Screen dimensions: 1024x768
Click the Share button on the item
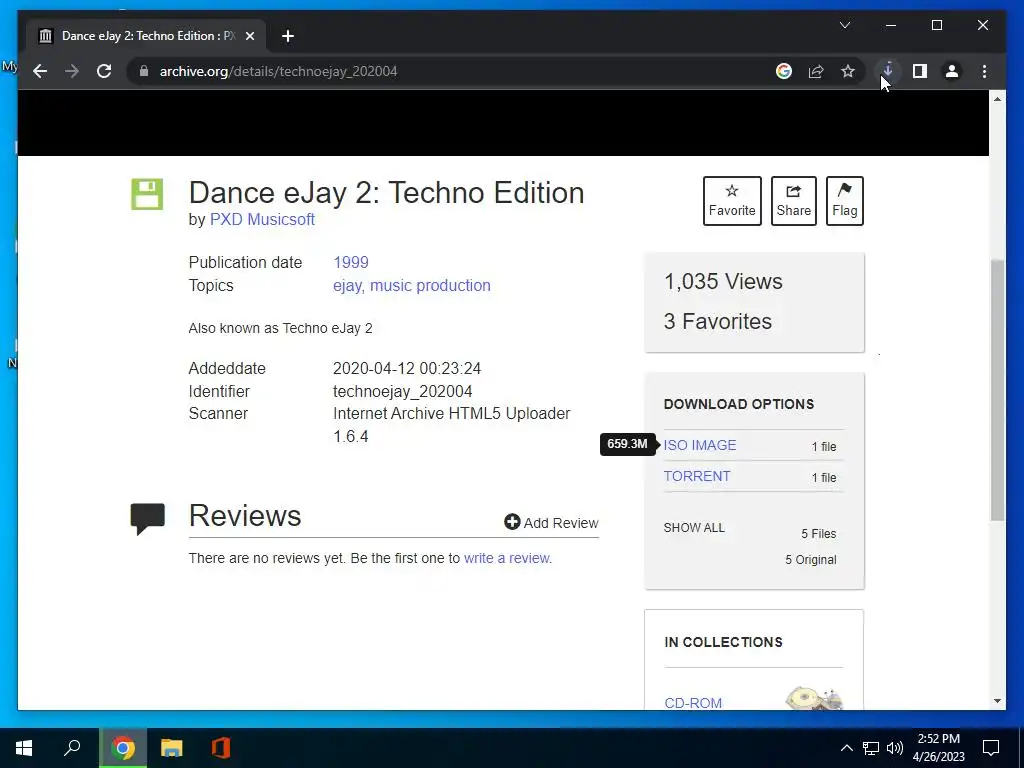793,200
